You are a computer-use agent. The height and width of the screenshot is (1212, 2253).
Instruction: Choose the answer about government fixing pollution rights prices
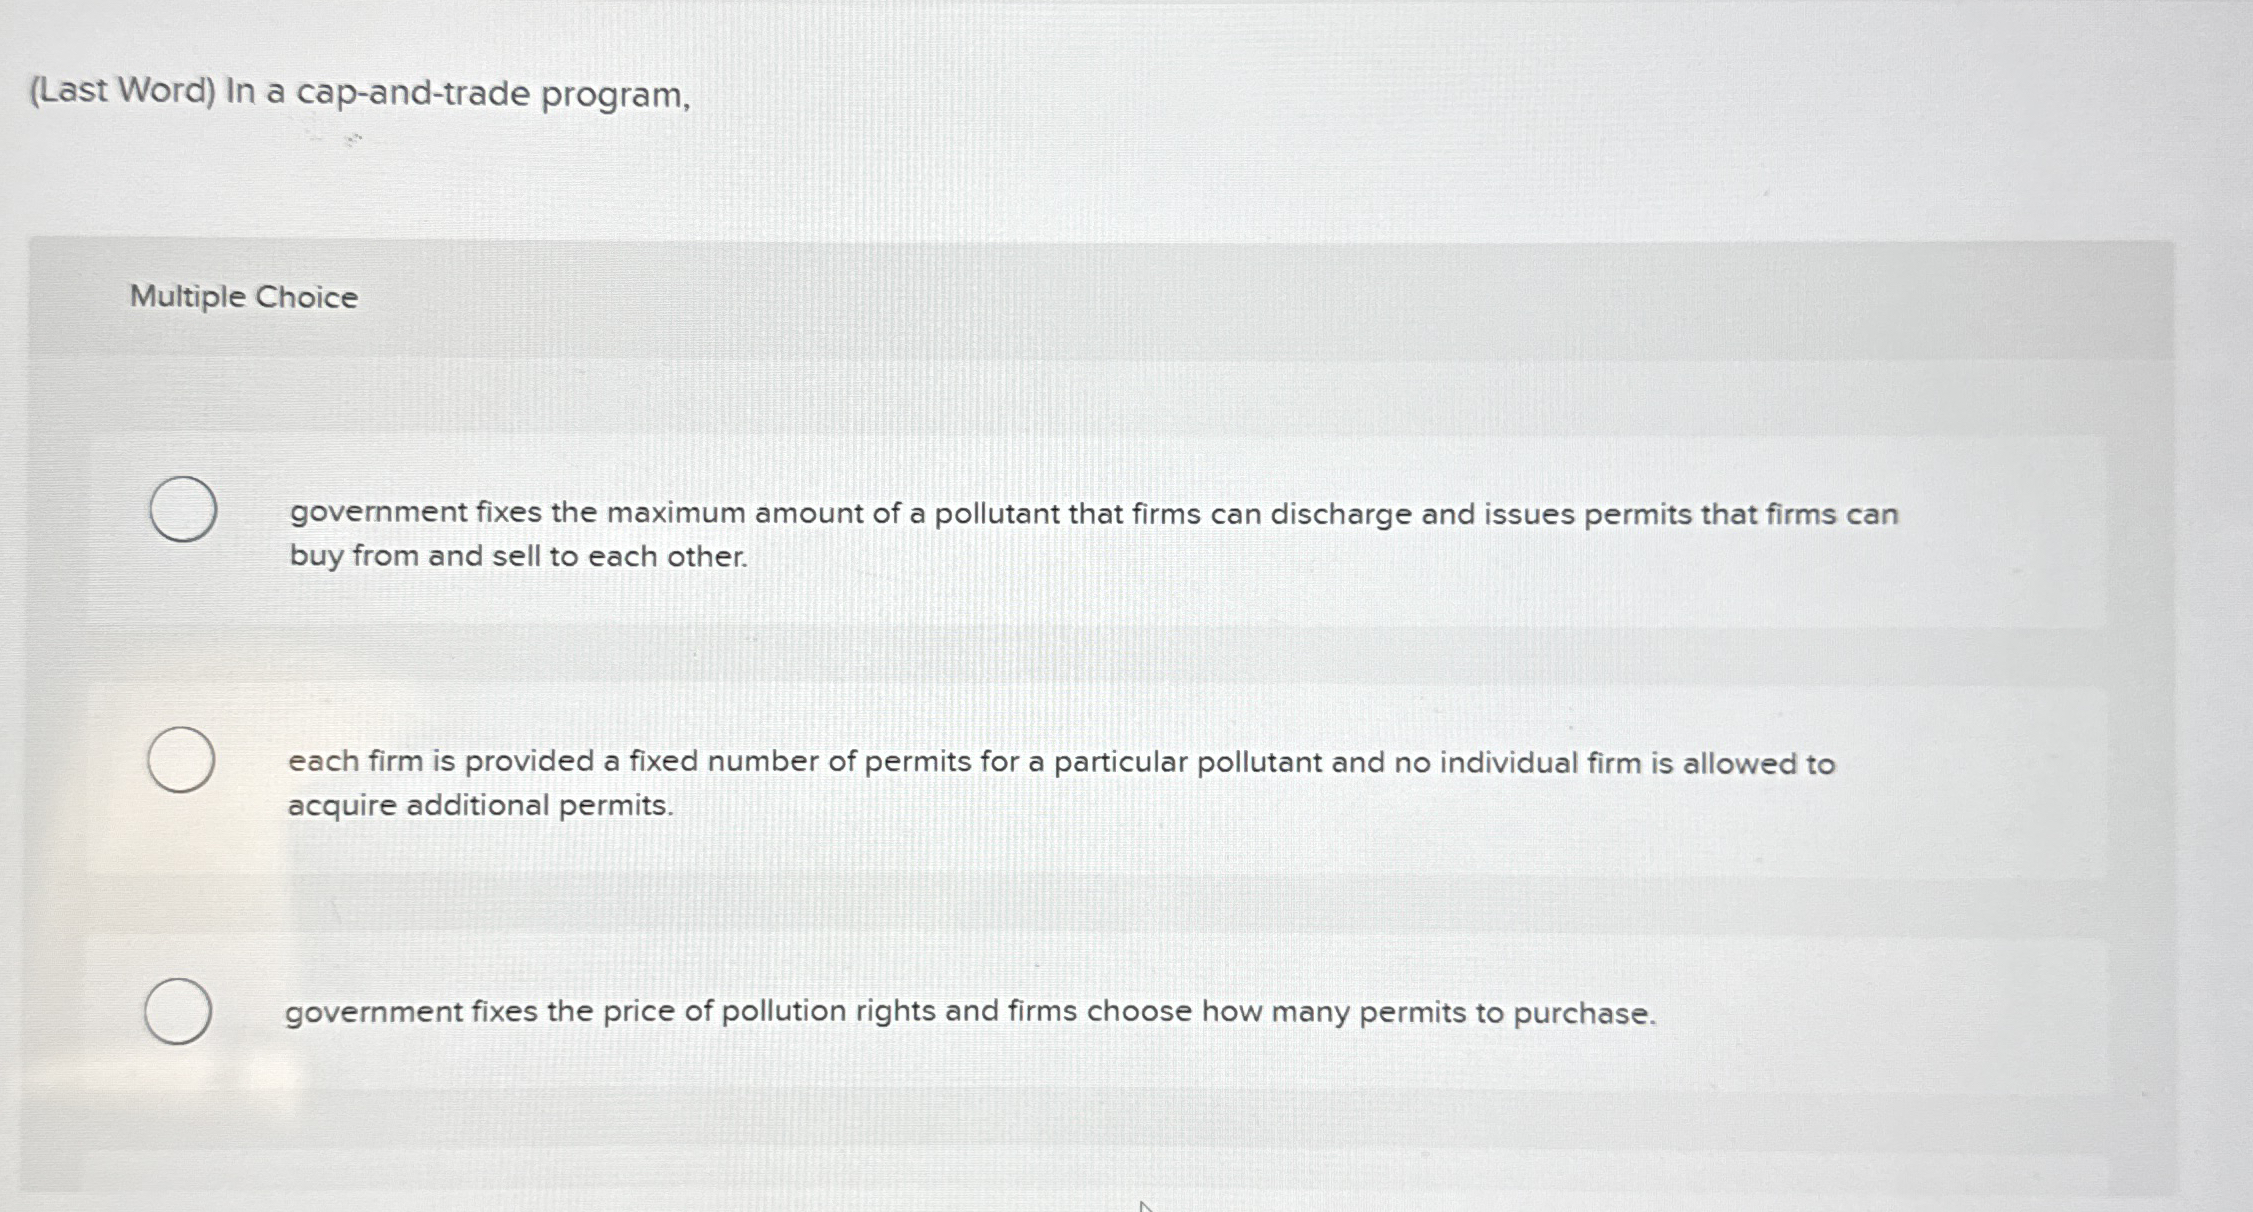click(x=180, y=1010)
